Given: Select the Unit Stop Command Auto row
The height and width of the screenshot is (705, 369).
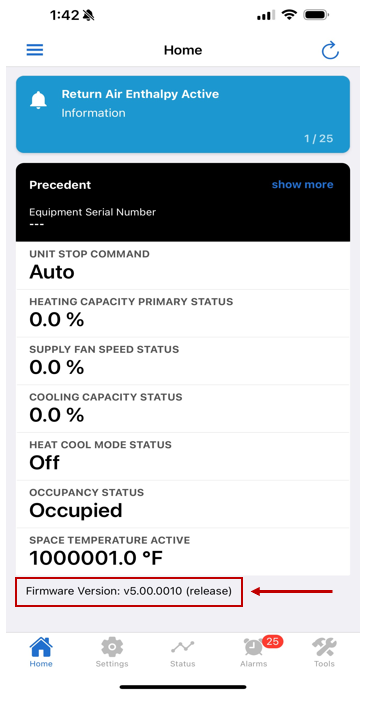Looking at the screenshot, I should point(183,265).
